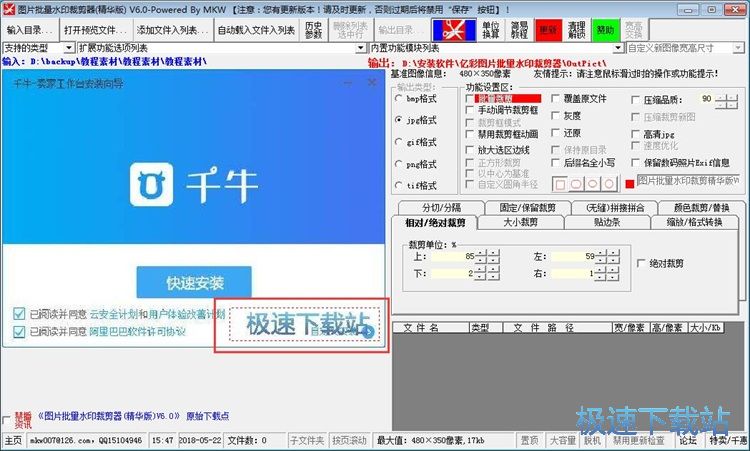Expand the 扩展功能选项列表 dropdown
This screenshot has width=750, height=451.
point(361,48)
